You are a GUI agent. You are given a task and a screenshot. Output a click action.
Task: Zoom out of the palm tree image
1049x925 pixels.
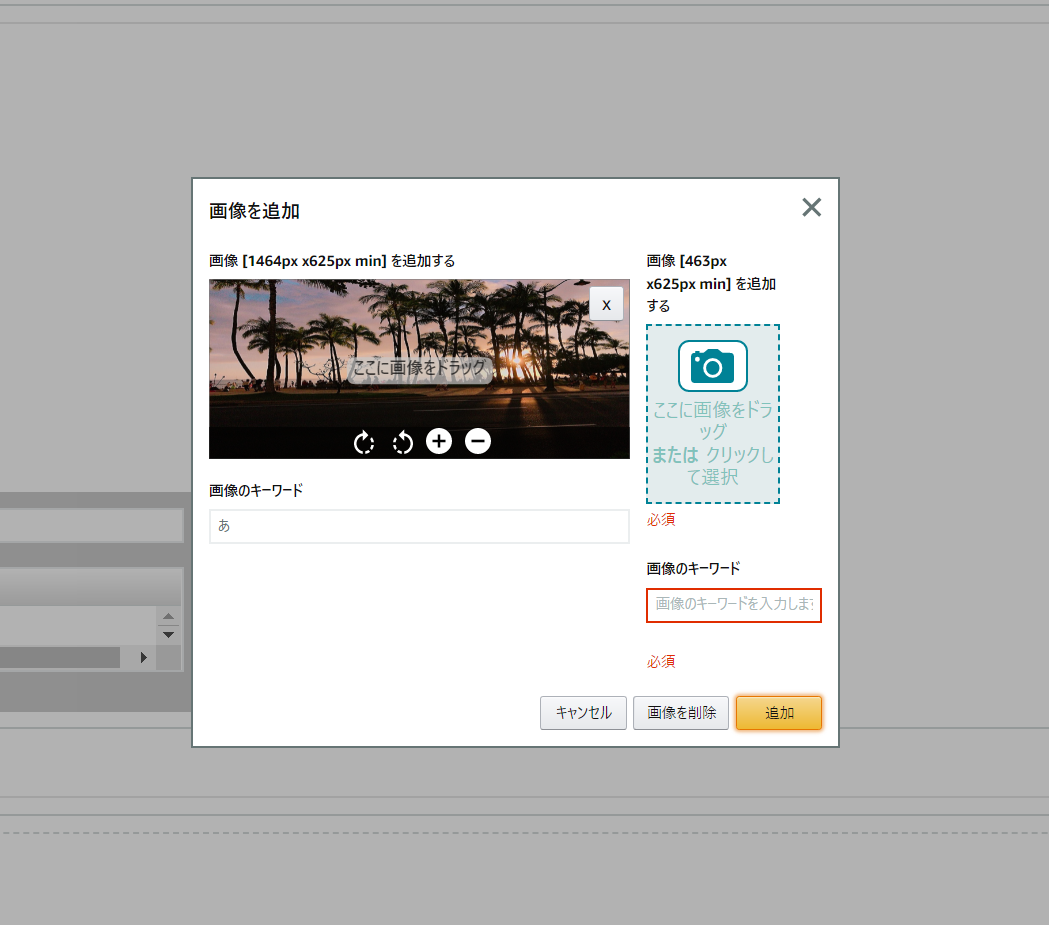pos(478,441)
